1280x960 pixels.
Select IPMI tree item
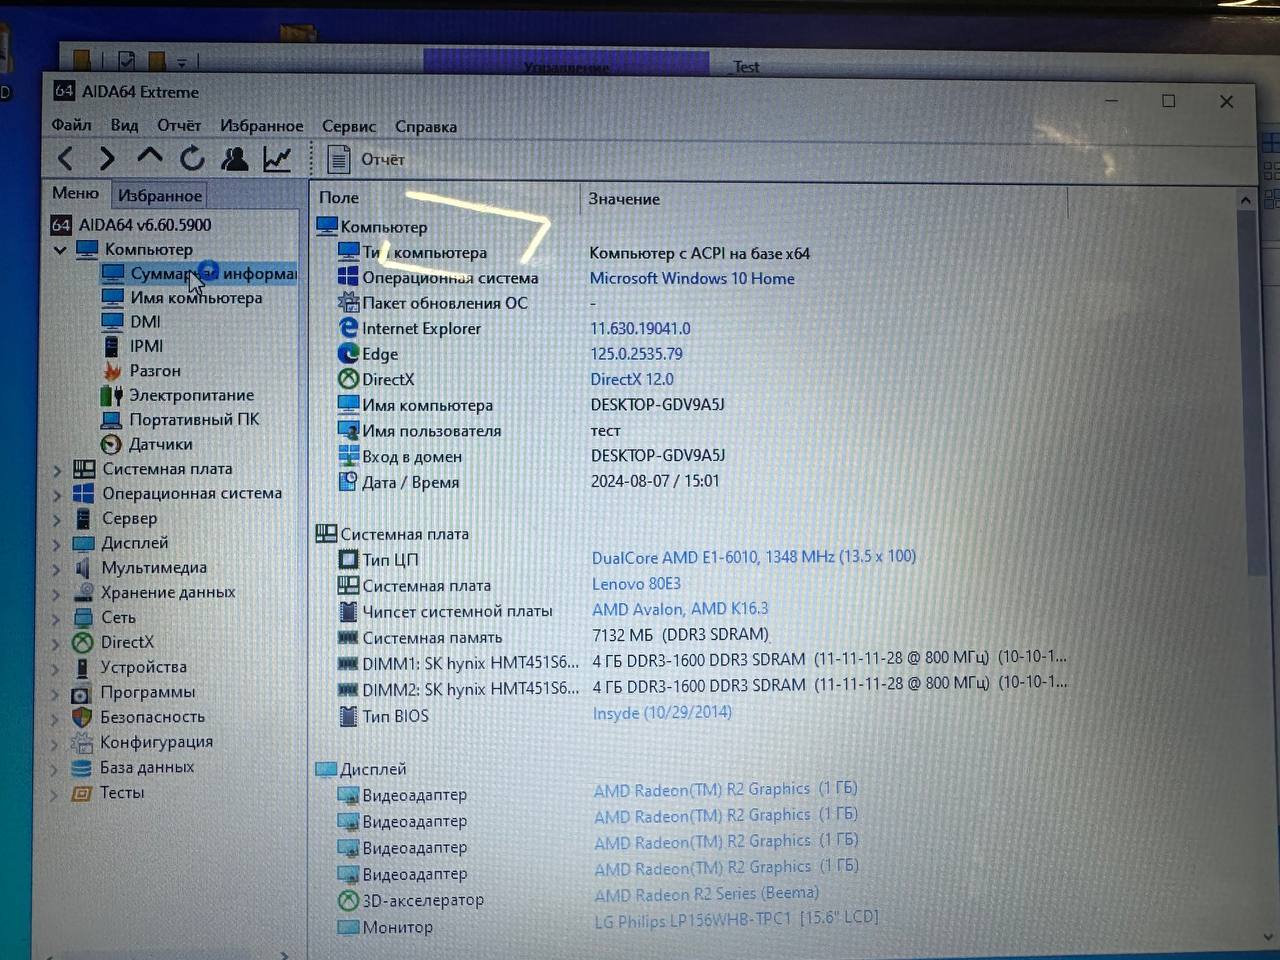[146, 346]
